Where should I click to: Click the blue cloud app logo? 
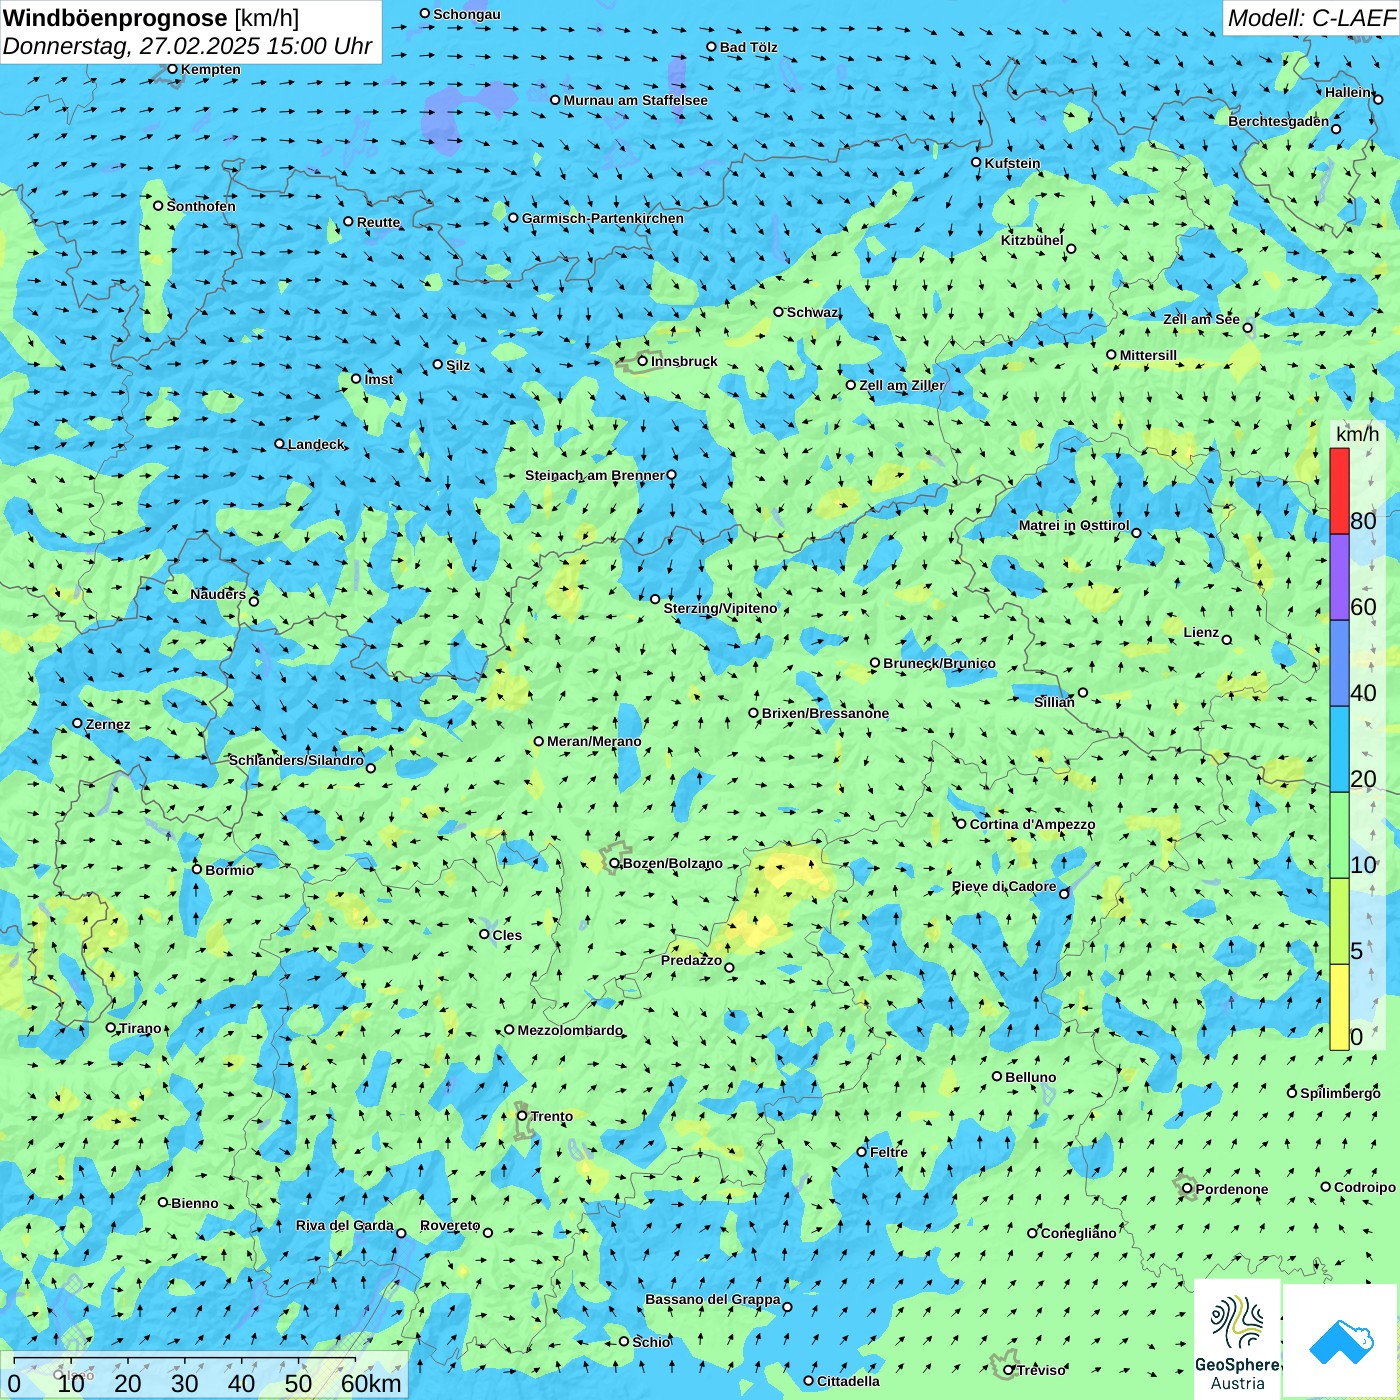click(1341, 1340)
